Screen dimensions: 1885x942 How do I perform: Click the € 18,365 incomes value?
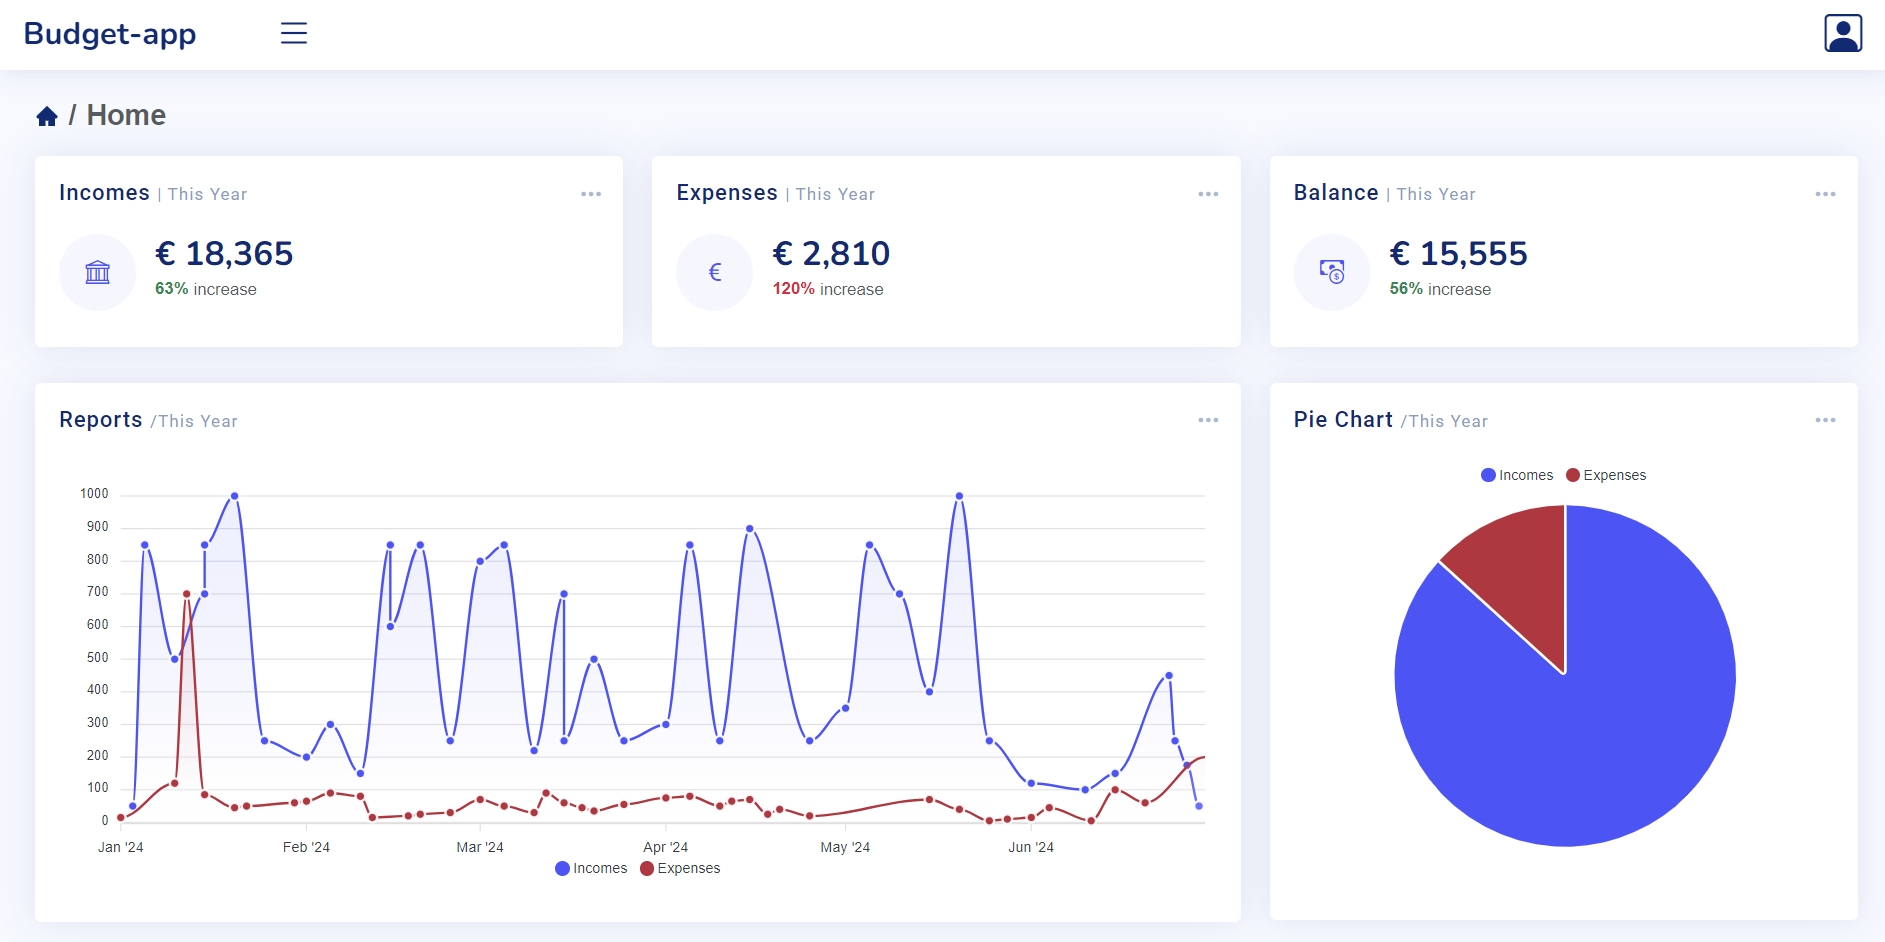click(x=224, y=254)
